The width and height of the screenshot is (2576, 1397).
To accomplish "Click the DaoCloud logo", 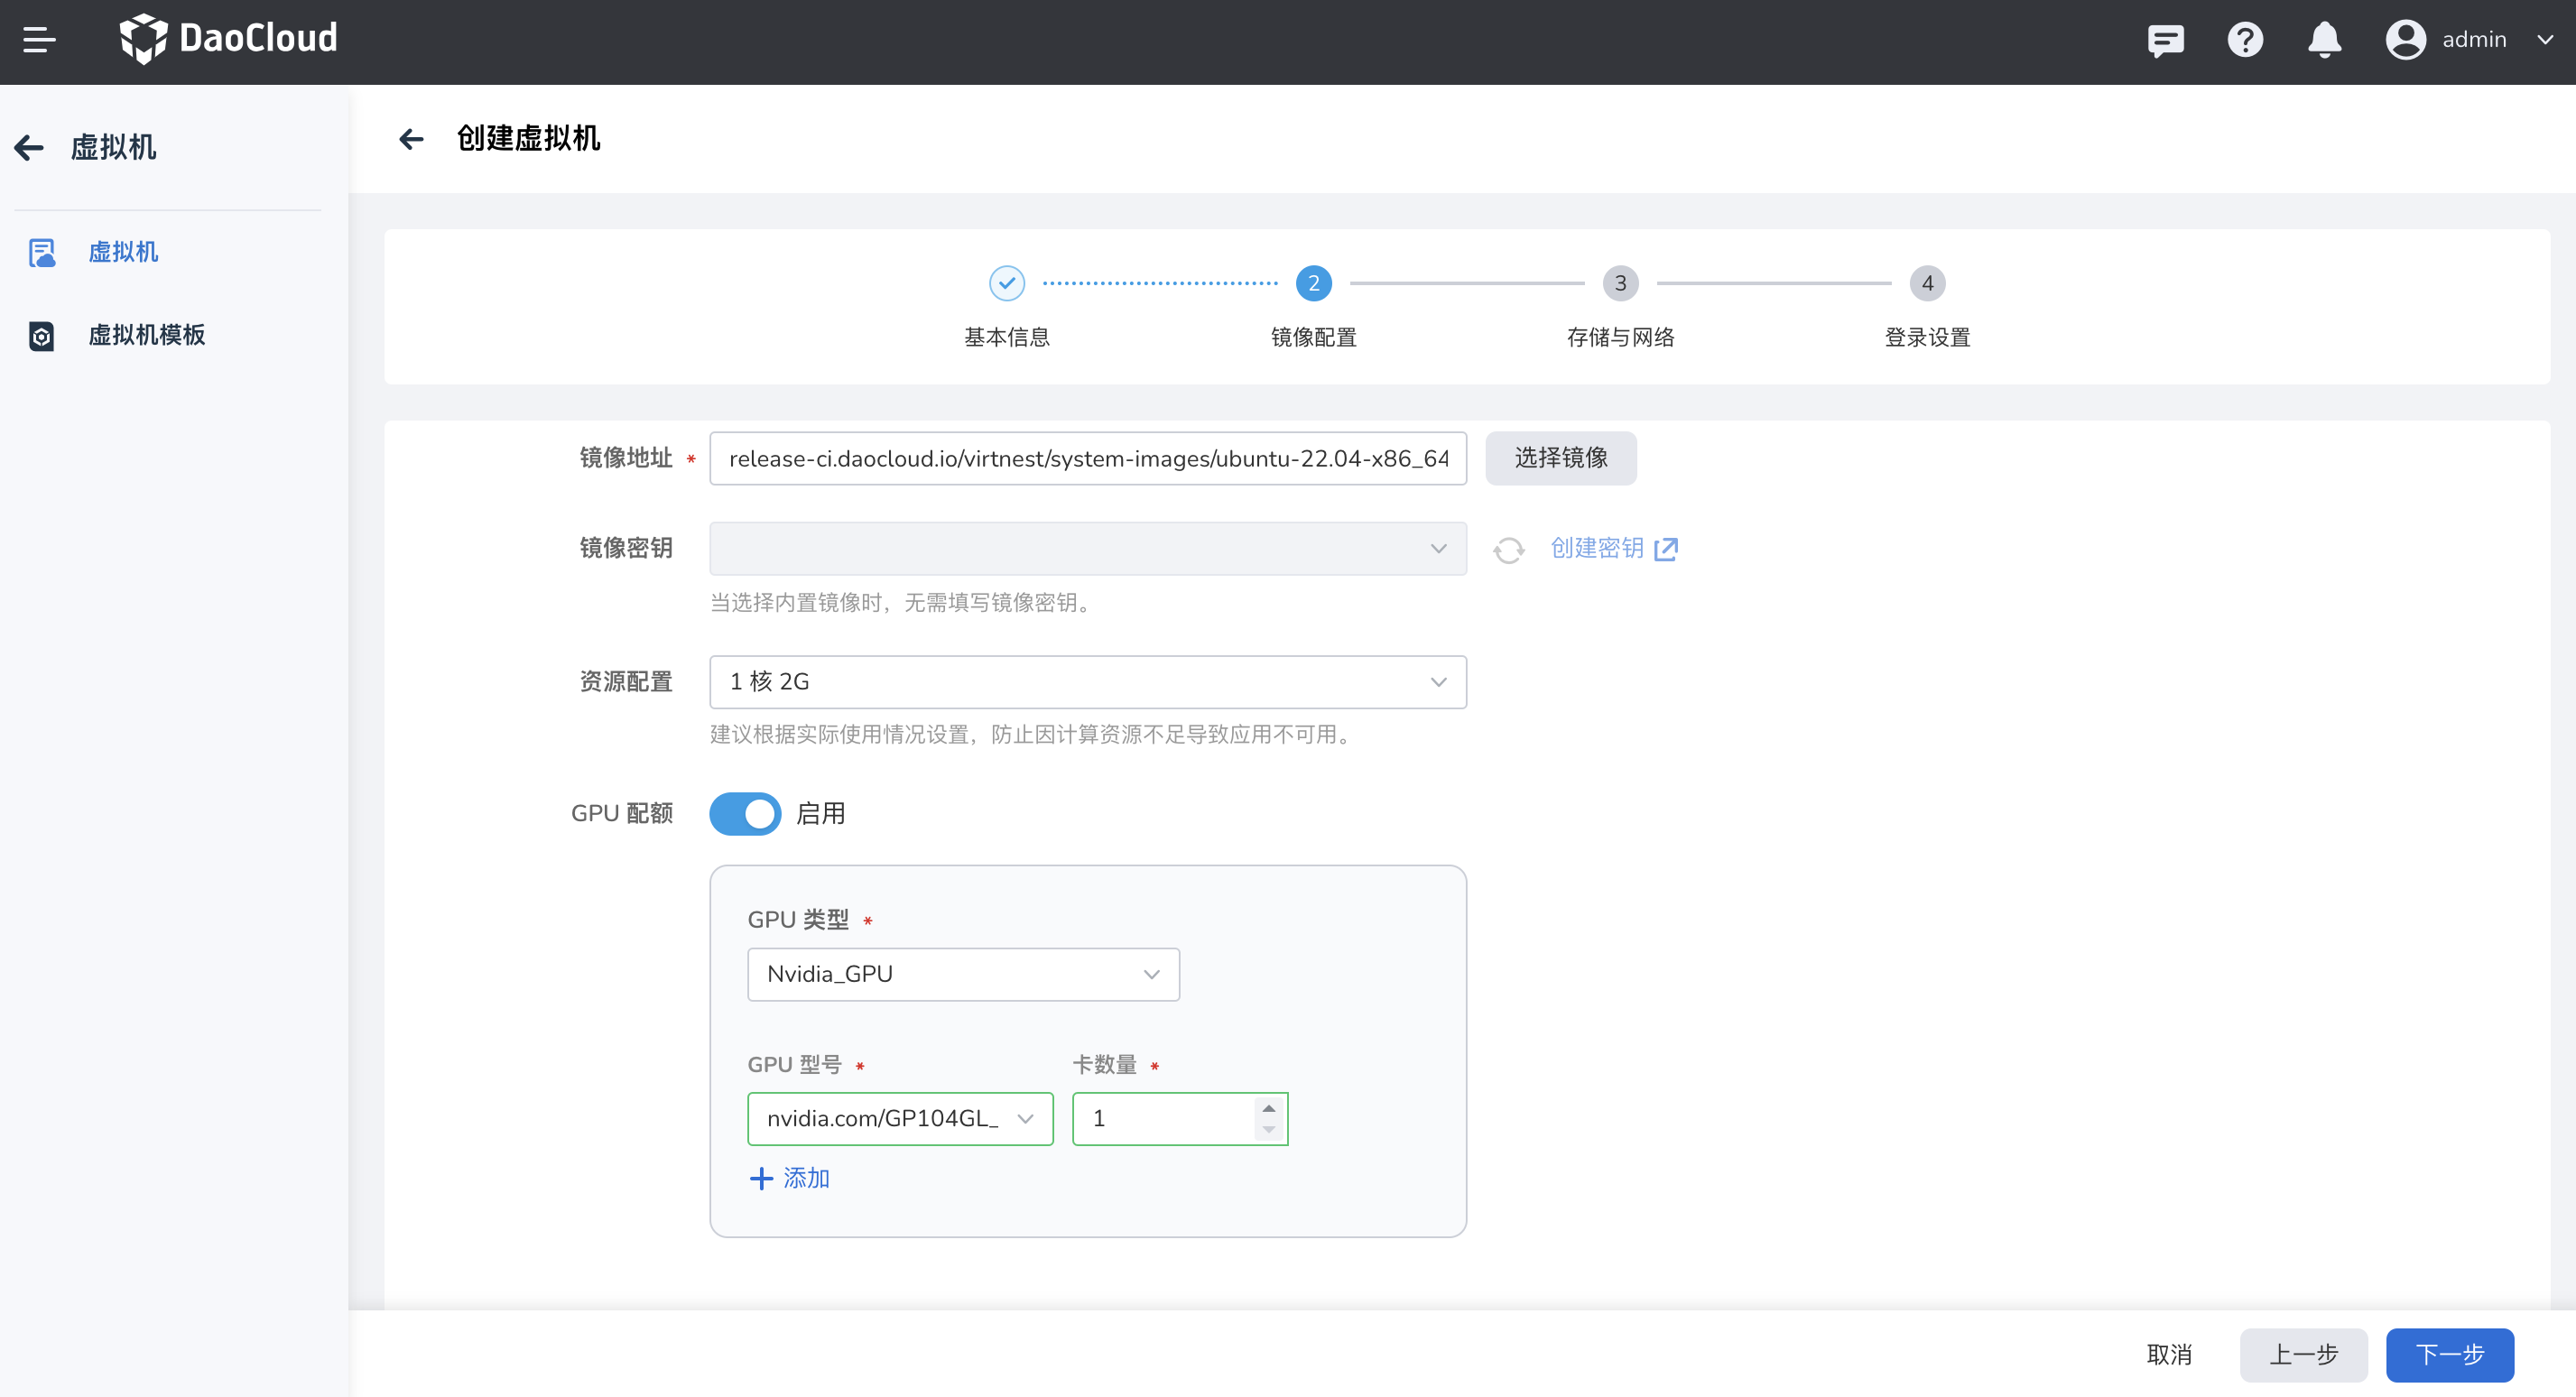I will click(228, 38).
